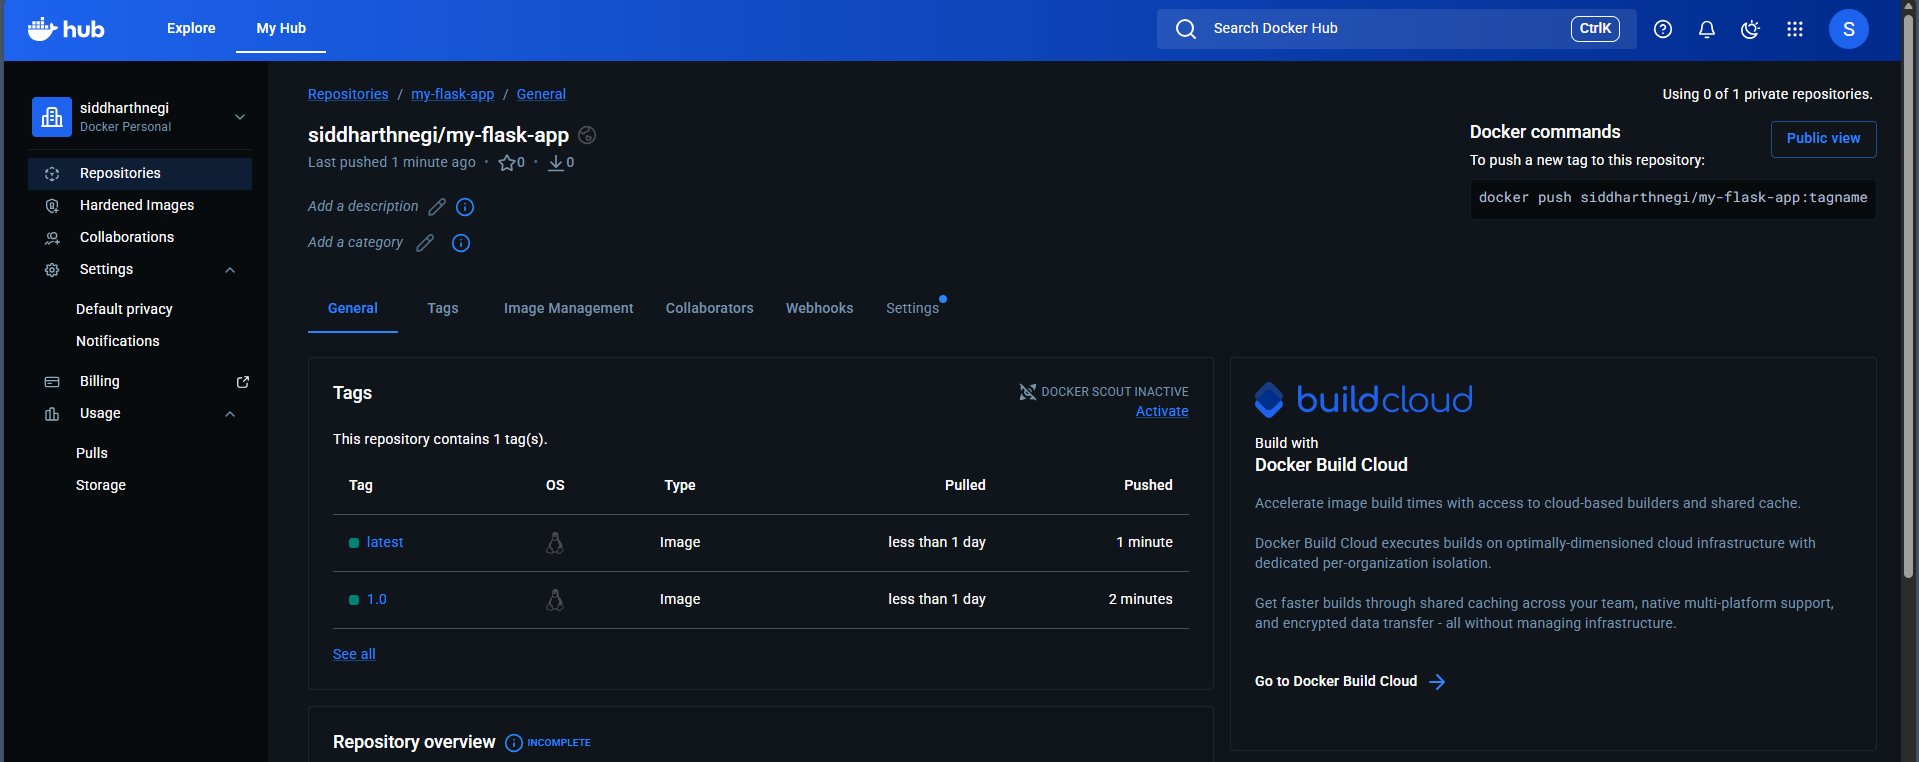Collapse the Usage section in the sidebar
This screenshot has width=1919, height=762.
pos(230,414)
